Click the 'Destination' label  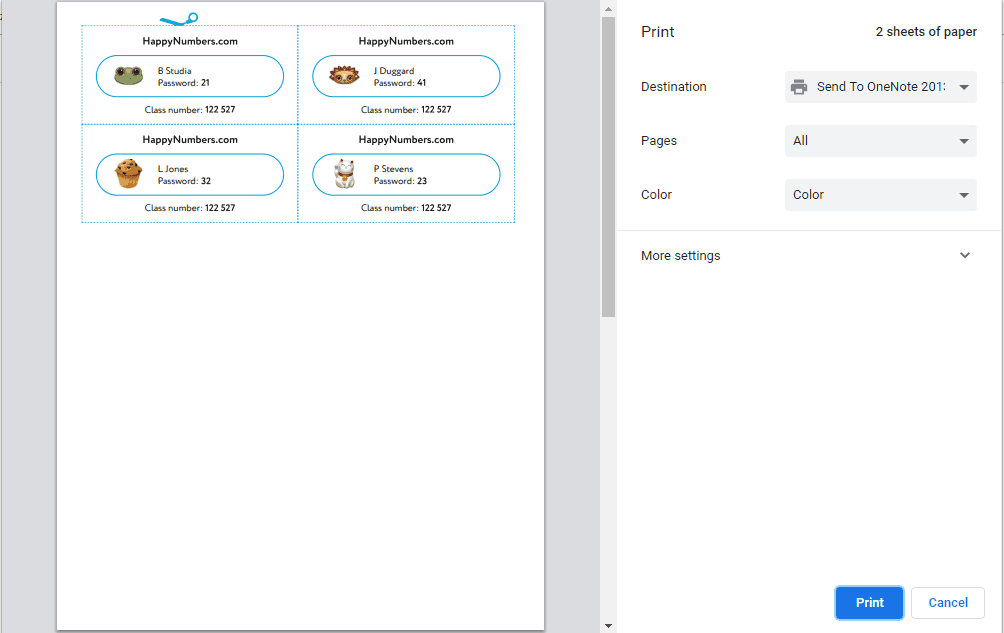click(674, 87)
